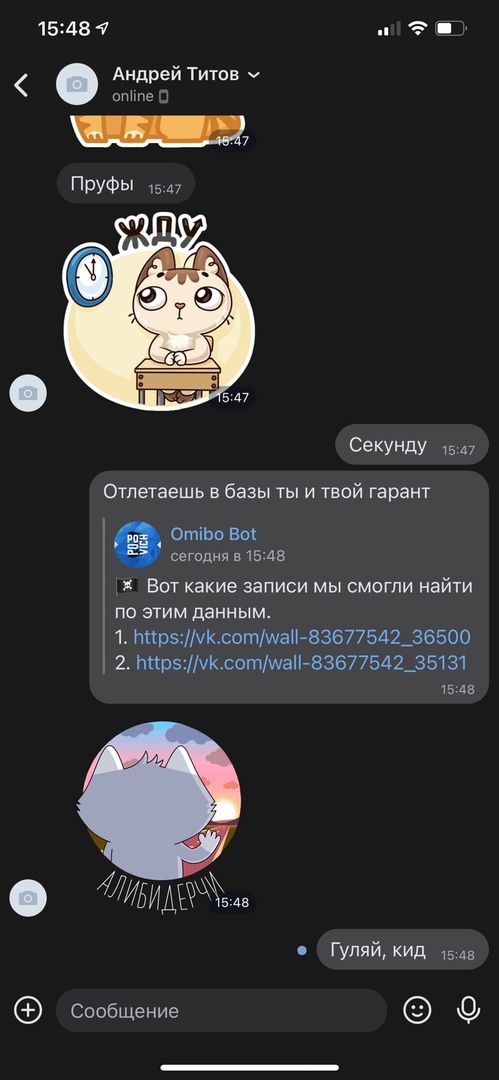Expand the chevron next to Андрей Титов
Screen dimensions: 499x1080
click(x=254, y=74)
